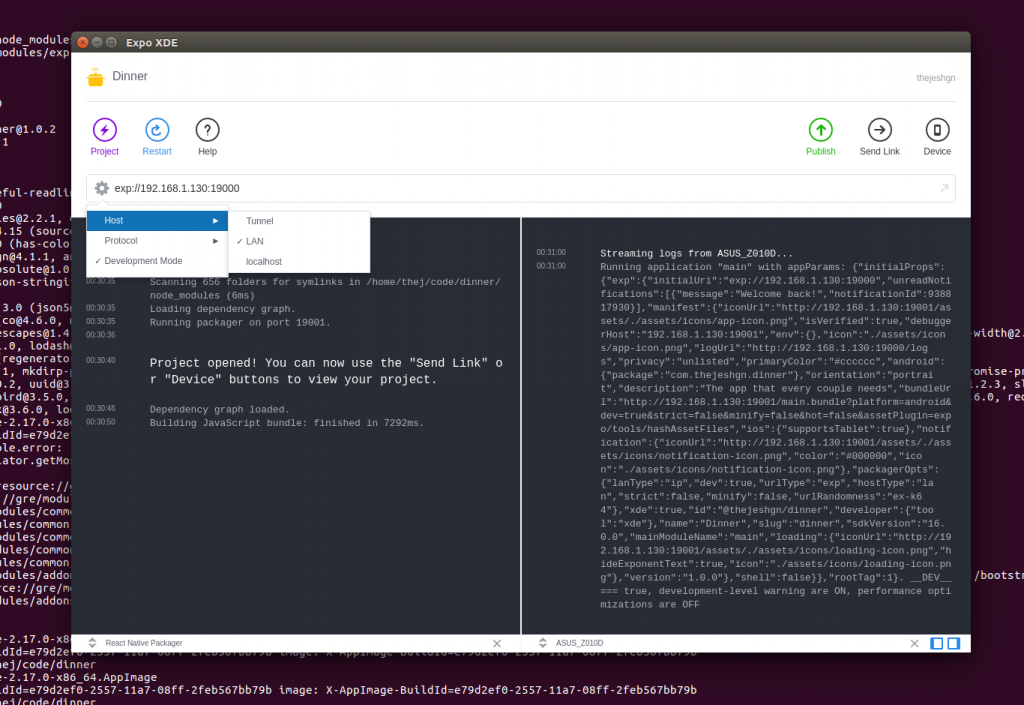Click the Project label text
The image size is (1024, 705).
point(104,151)
